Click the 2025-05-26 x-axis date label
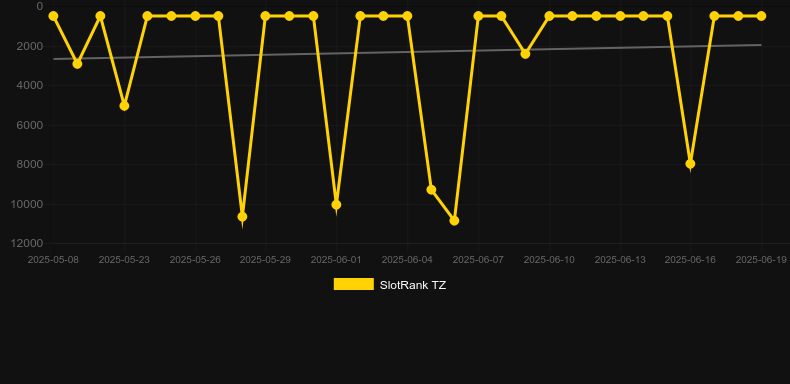 point(195,260)
